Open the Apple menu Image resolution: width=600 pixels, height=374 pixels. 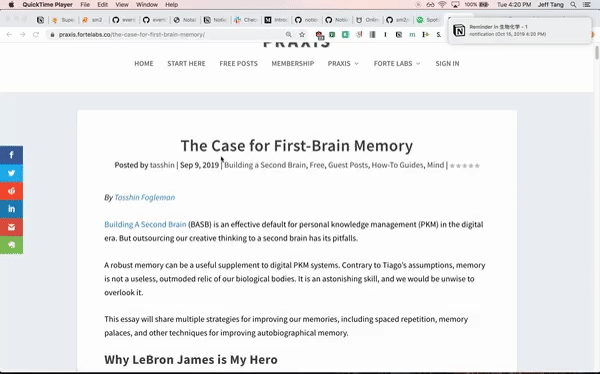click(x=11, y=5)
